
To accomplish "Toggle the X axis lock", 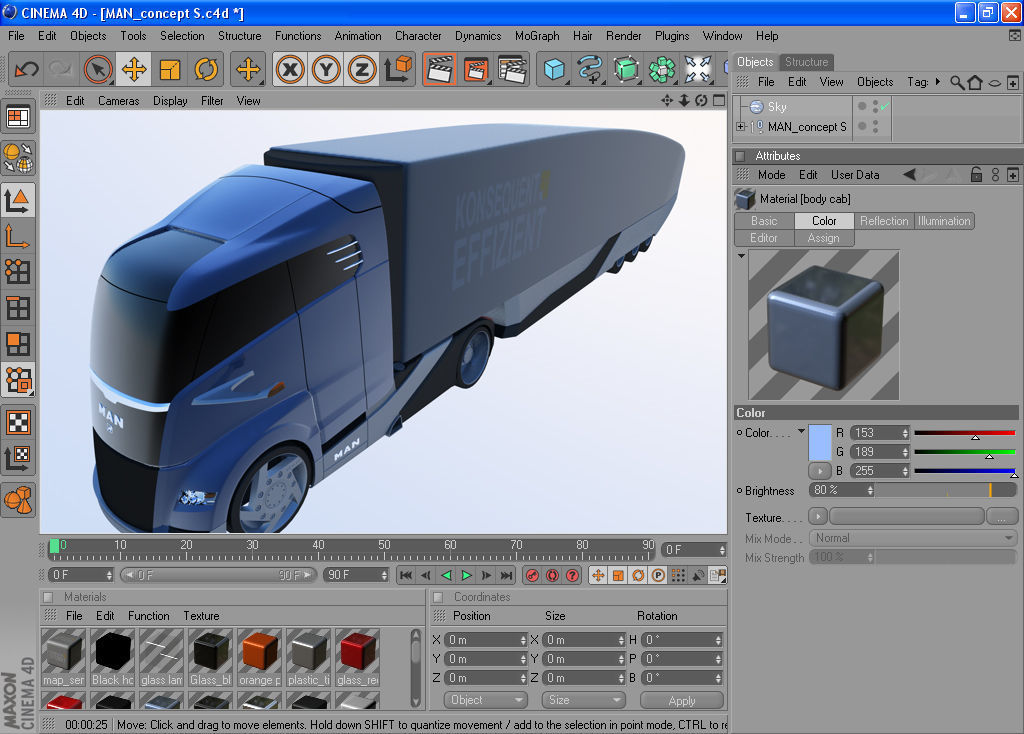I will pyautogui.click(x=290, y=69).
